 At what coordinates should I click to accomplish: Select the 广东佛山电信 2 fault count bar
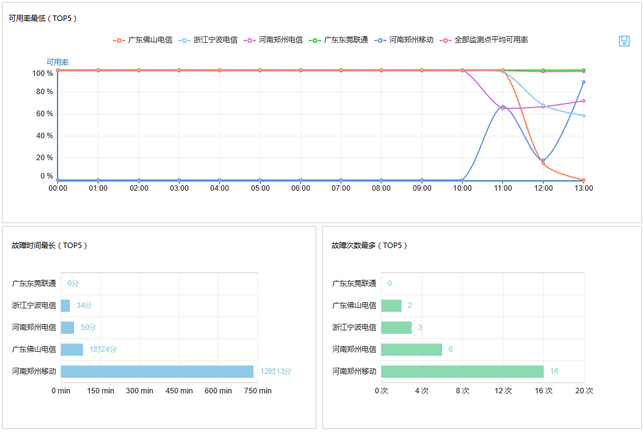391,305
